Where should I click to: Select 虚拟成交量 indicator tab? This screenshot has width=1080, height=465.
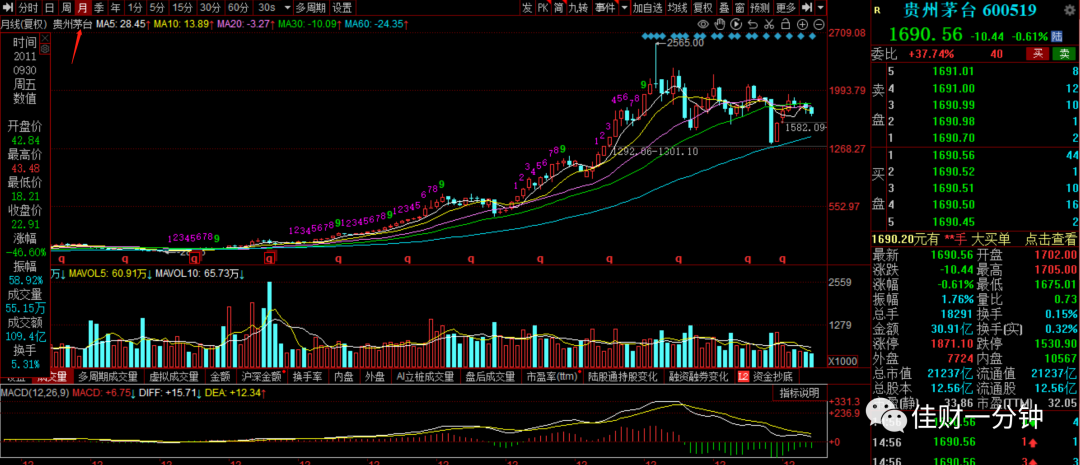pyautogui.click(x=174, y=377)
